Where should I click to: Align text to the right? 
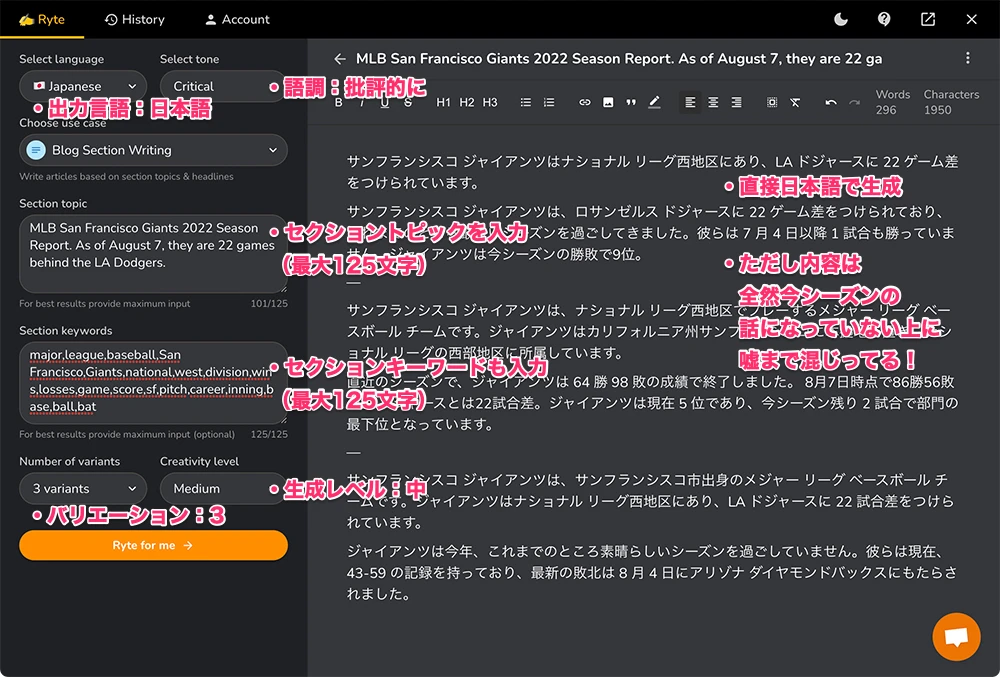tap(736, 102)
